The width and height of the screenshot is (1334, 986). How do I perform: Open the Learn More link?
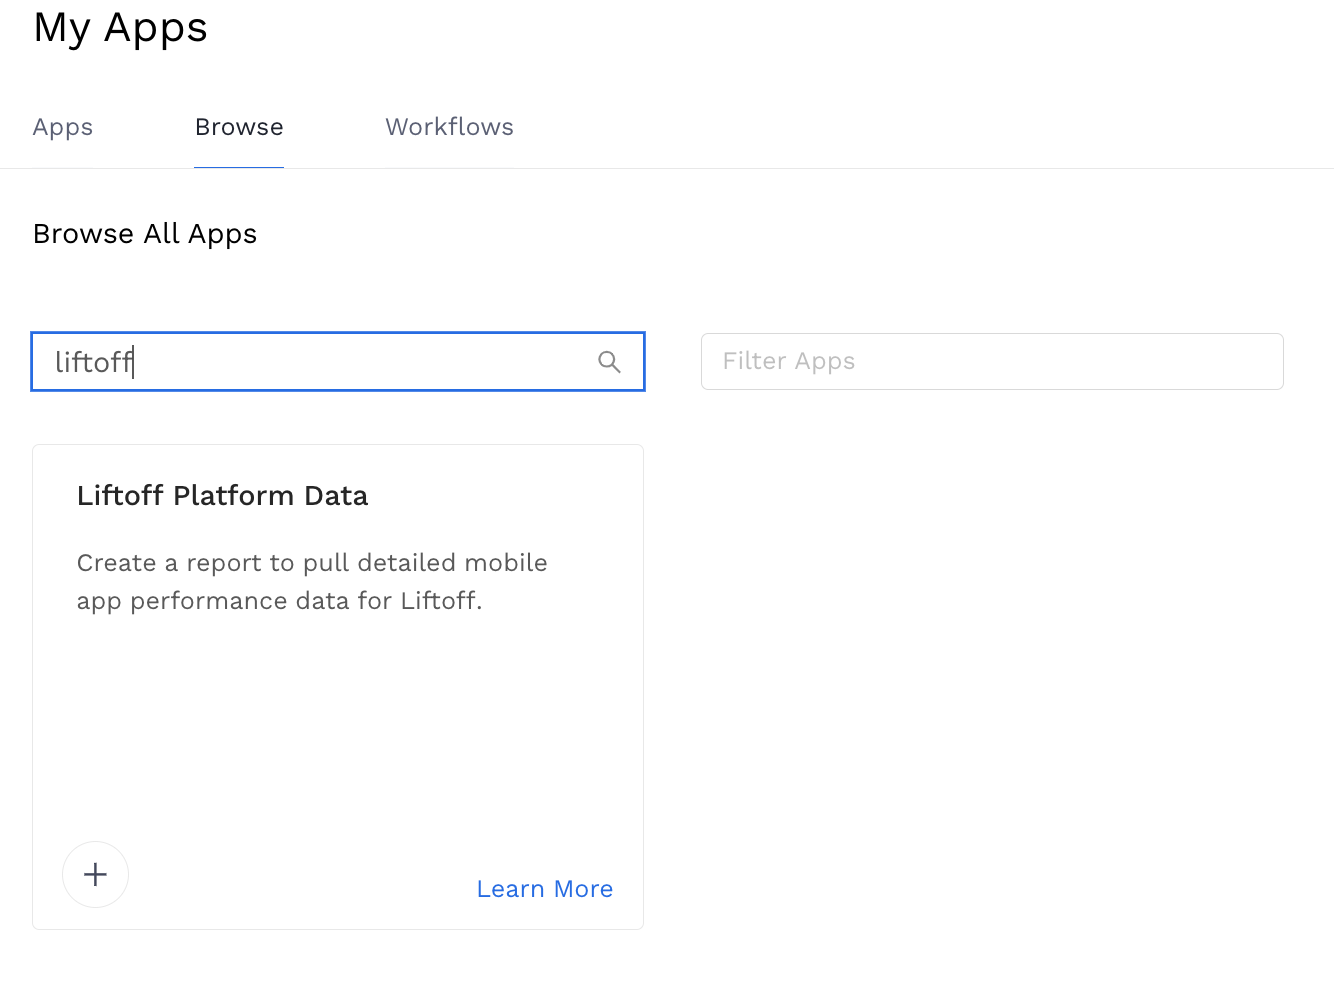[x=544, y=889]
